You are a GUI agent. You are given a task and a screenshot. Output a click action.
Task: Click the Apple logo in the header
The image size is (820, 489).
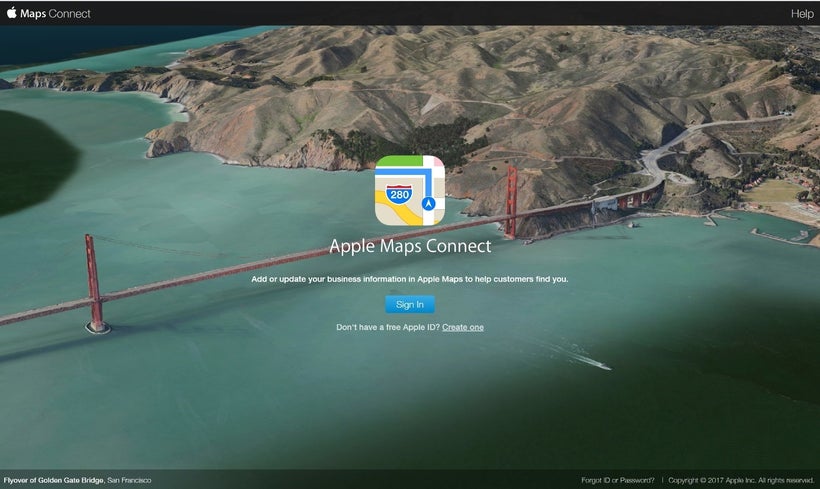tap(12, 13)
